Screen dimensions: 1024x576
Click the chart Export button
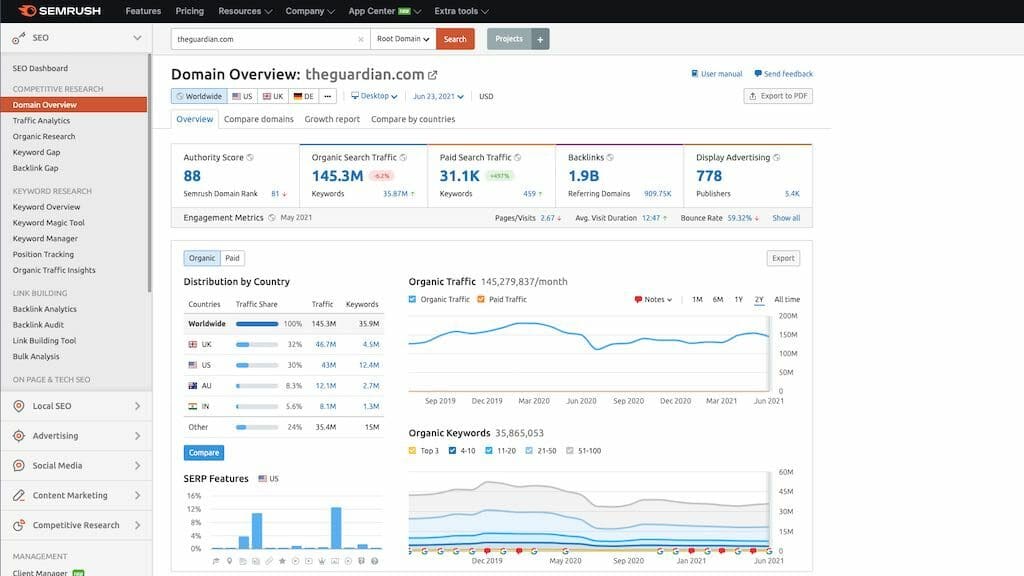[x=783, y=259]
